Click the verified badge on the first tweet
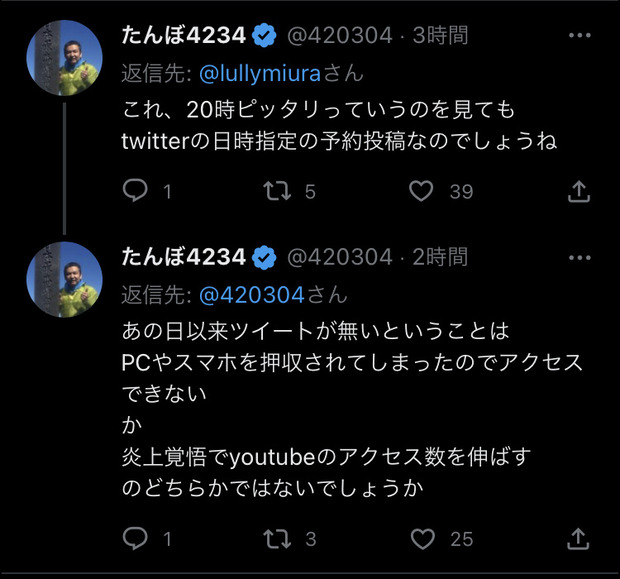 (x=264, y=36)
